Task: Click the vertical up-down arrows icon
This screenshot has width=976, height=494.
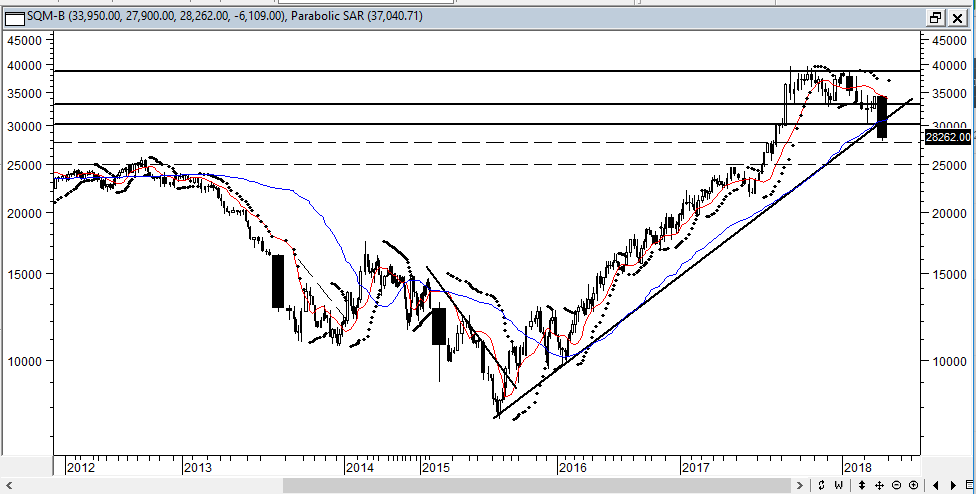Action: (862, 485)
